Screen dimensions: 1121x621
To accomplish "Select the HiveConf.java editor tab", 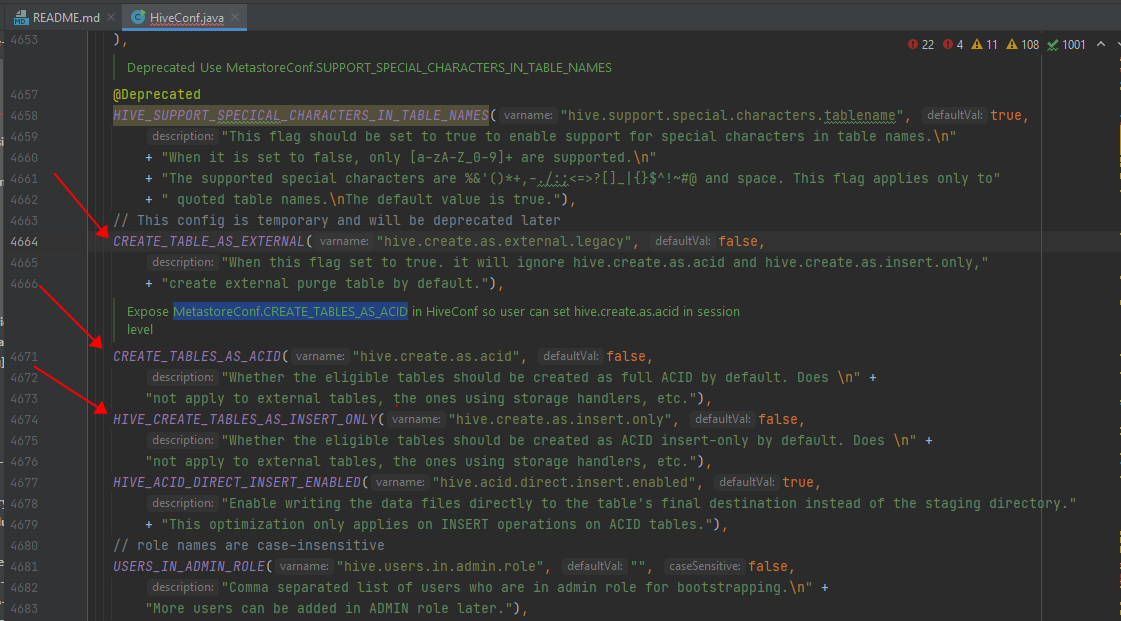I will click(185, 17).
